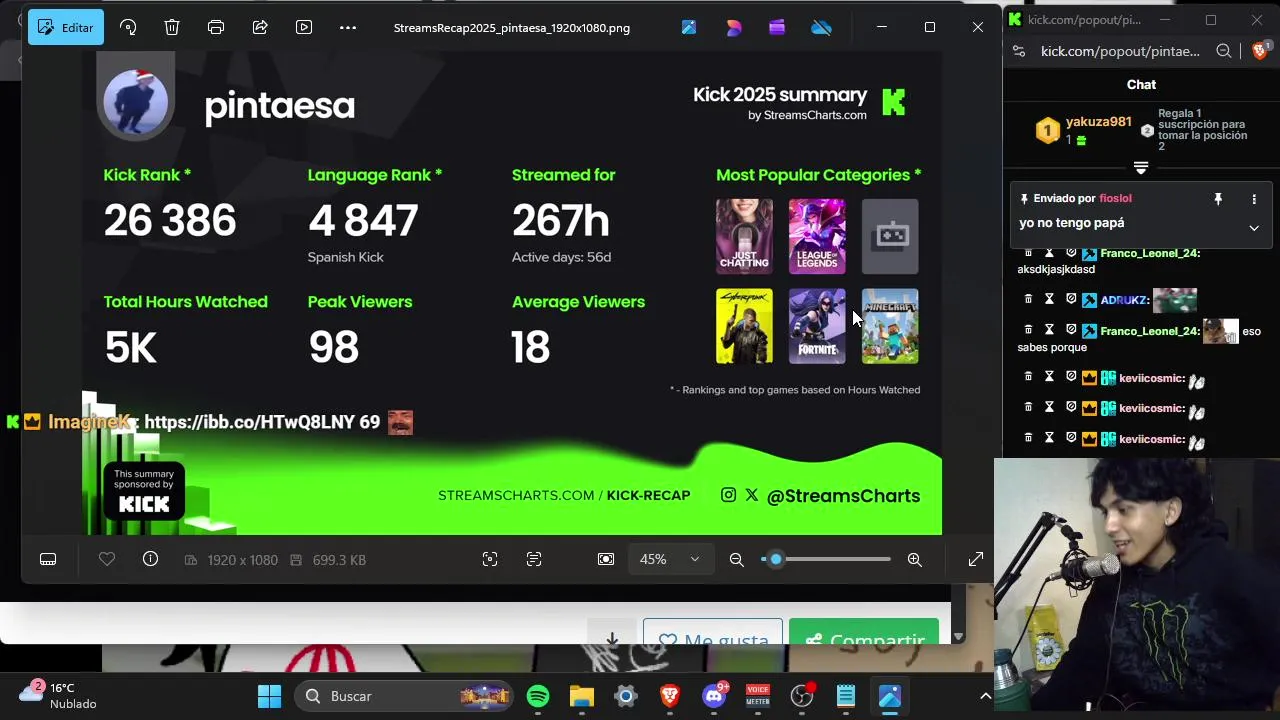This screenshot has width=1280, height=720.
Task: Expand the pinned message chevron
Action: (x=1254, y=228)
